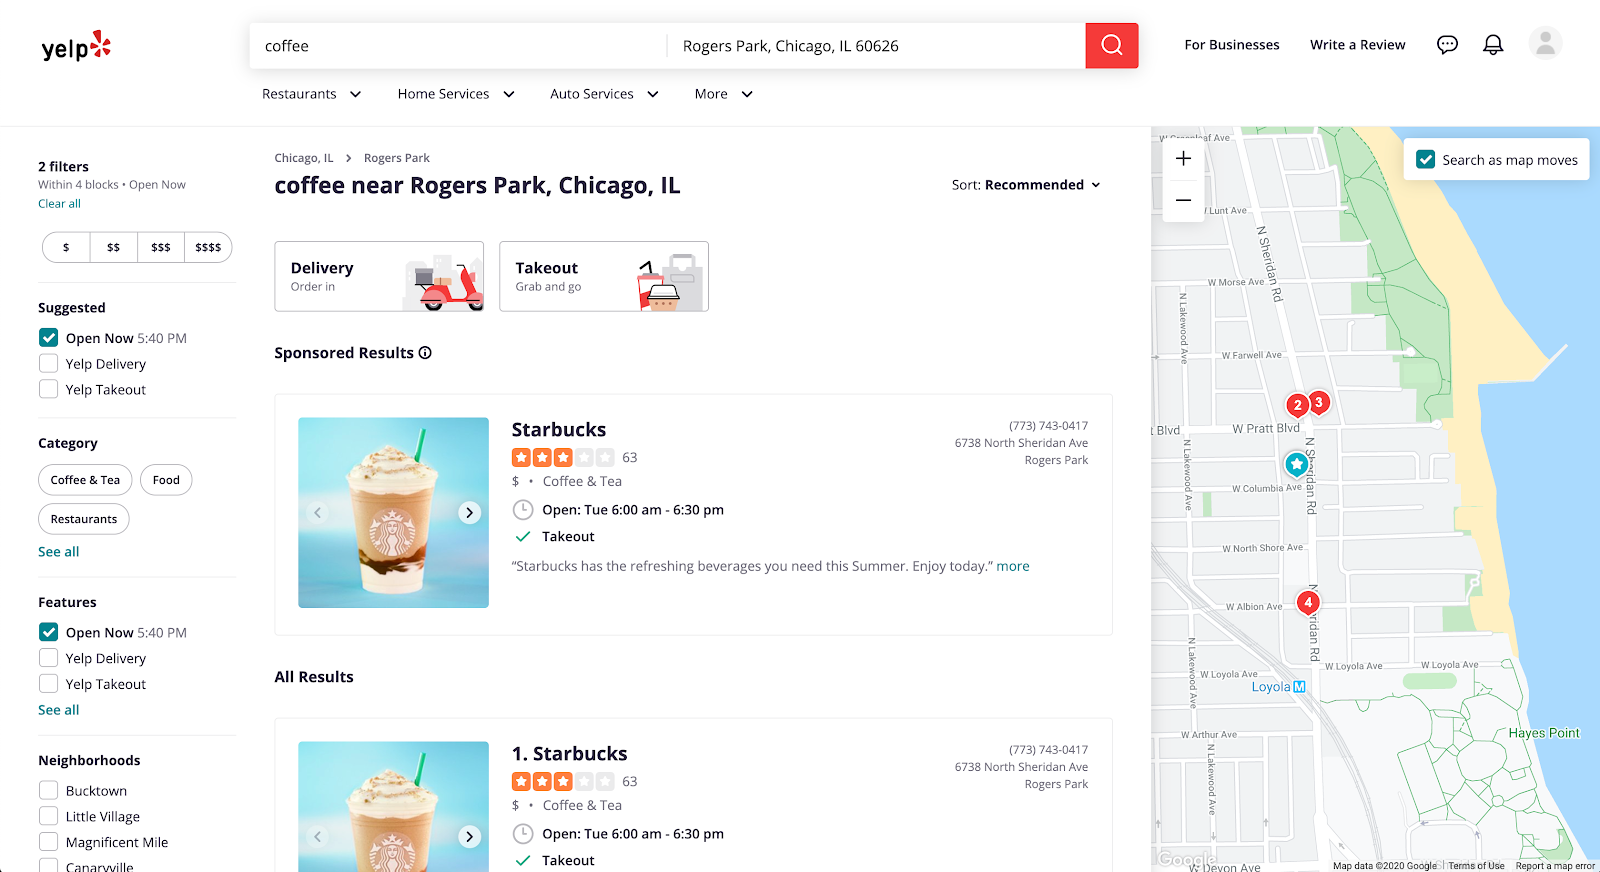The width and height of the screenshot is (1600, 872).
Task: Click Report a map error link
Action: click(x=1555, y=866)
